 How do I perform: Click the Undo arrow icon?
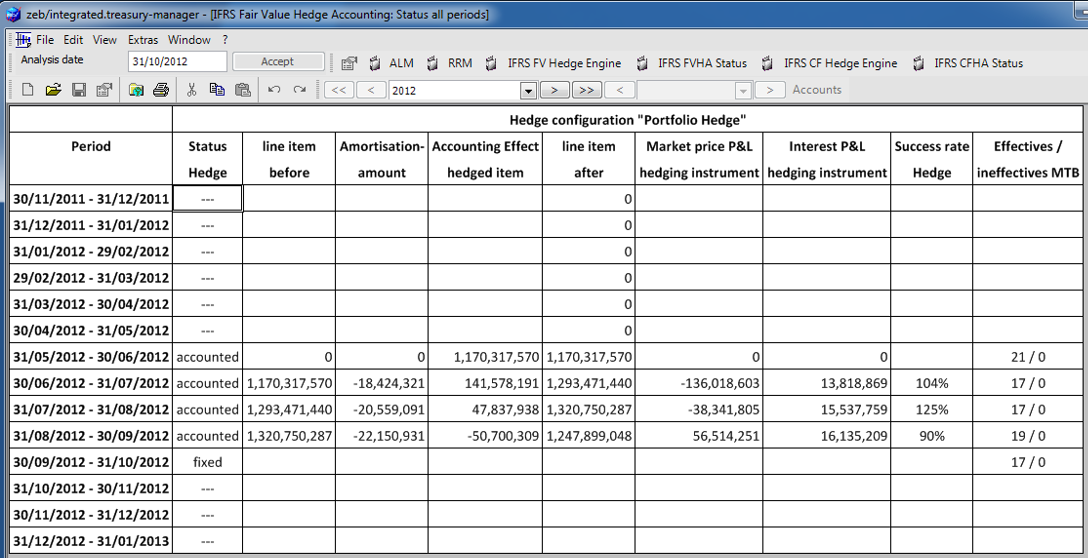274,90
